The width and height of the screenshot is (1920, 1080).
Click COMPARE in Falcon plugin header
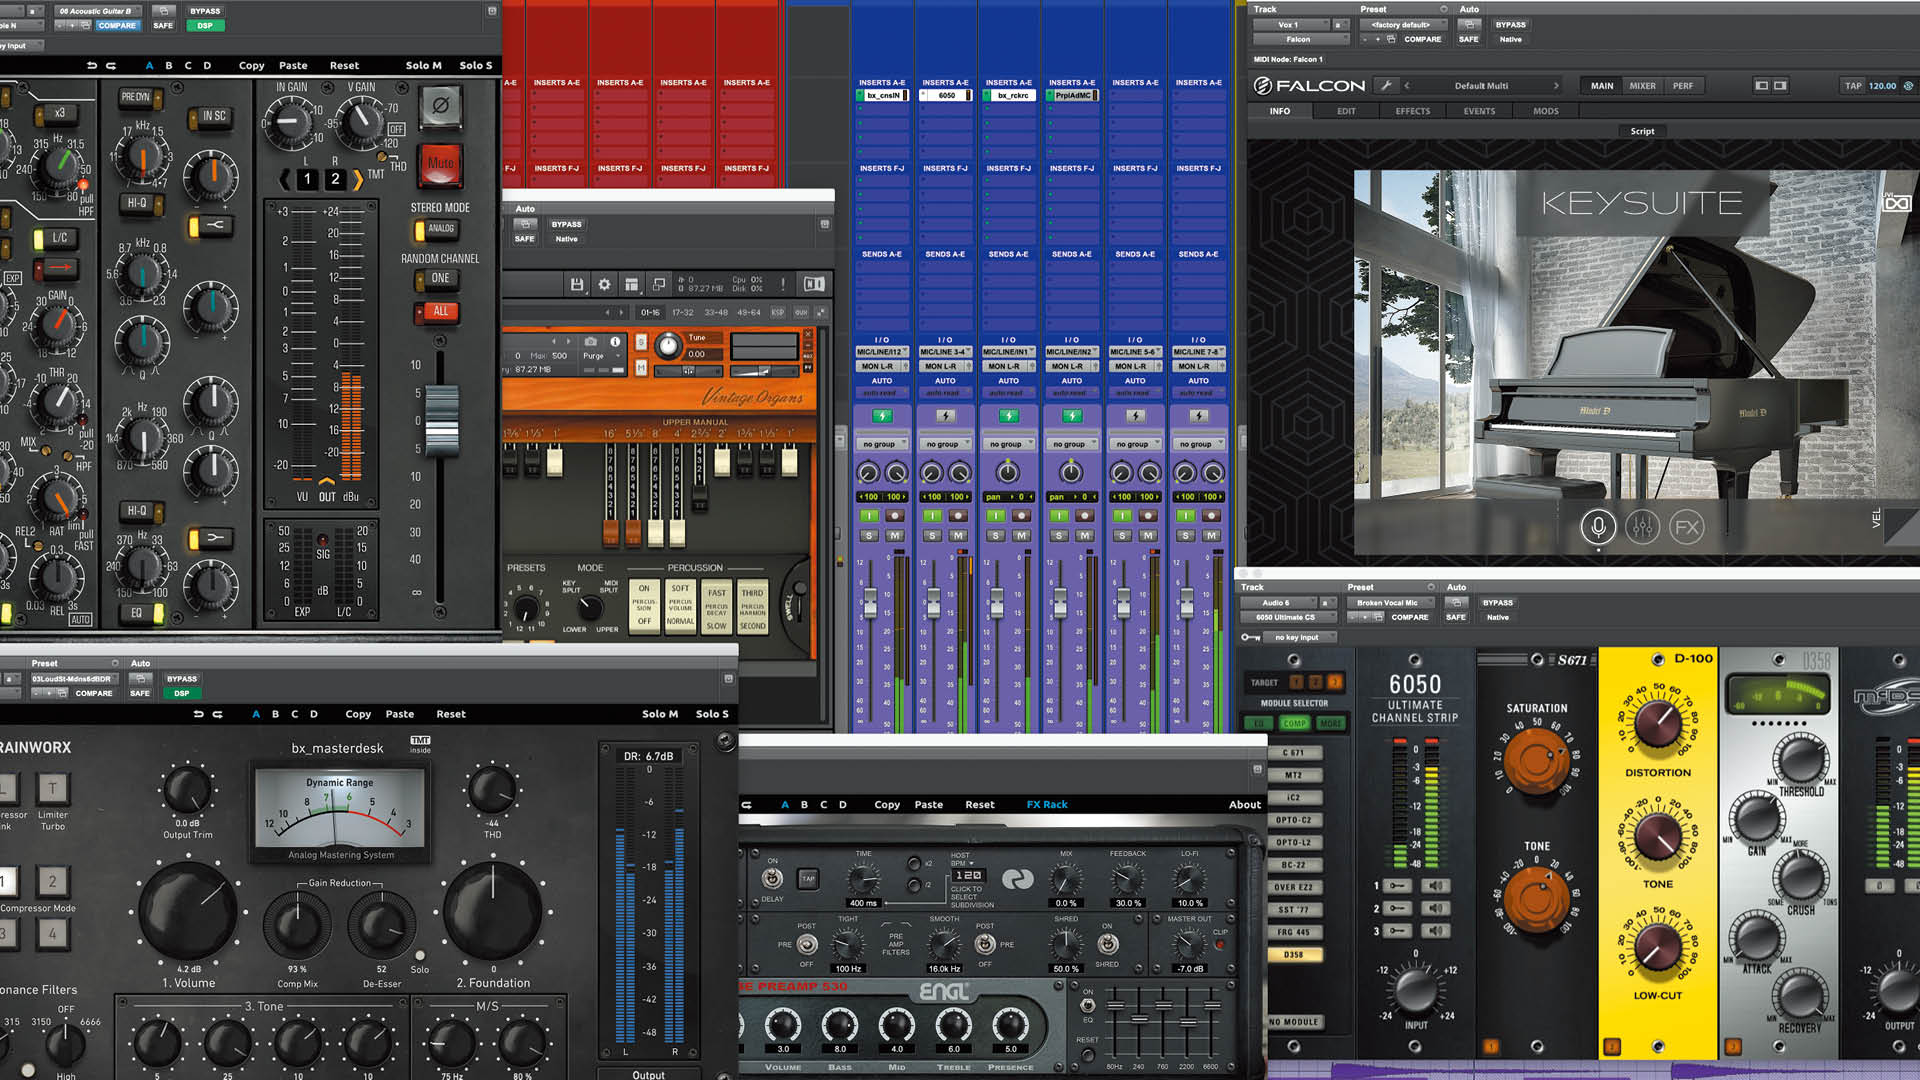tap(1422, 39)
